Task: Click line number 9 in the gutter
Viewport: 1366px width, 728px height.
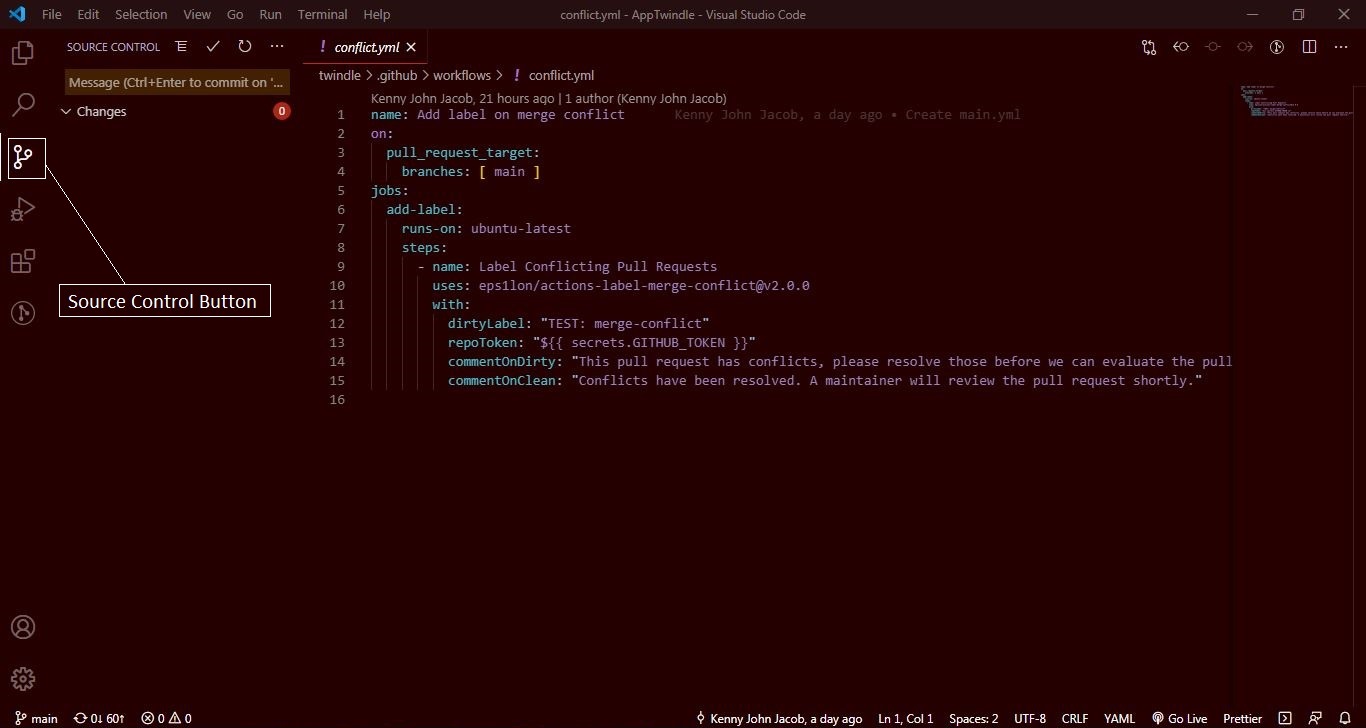Action: [x=340, y=266]
